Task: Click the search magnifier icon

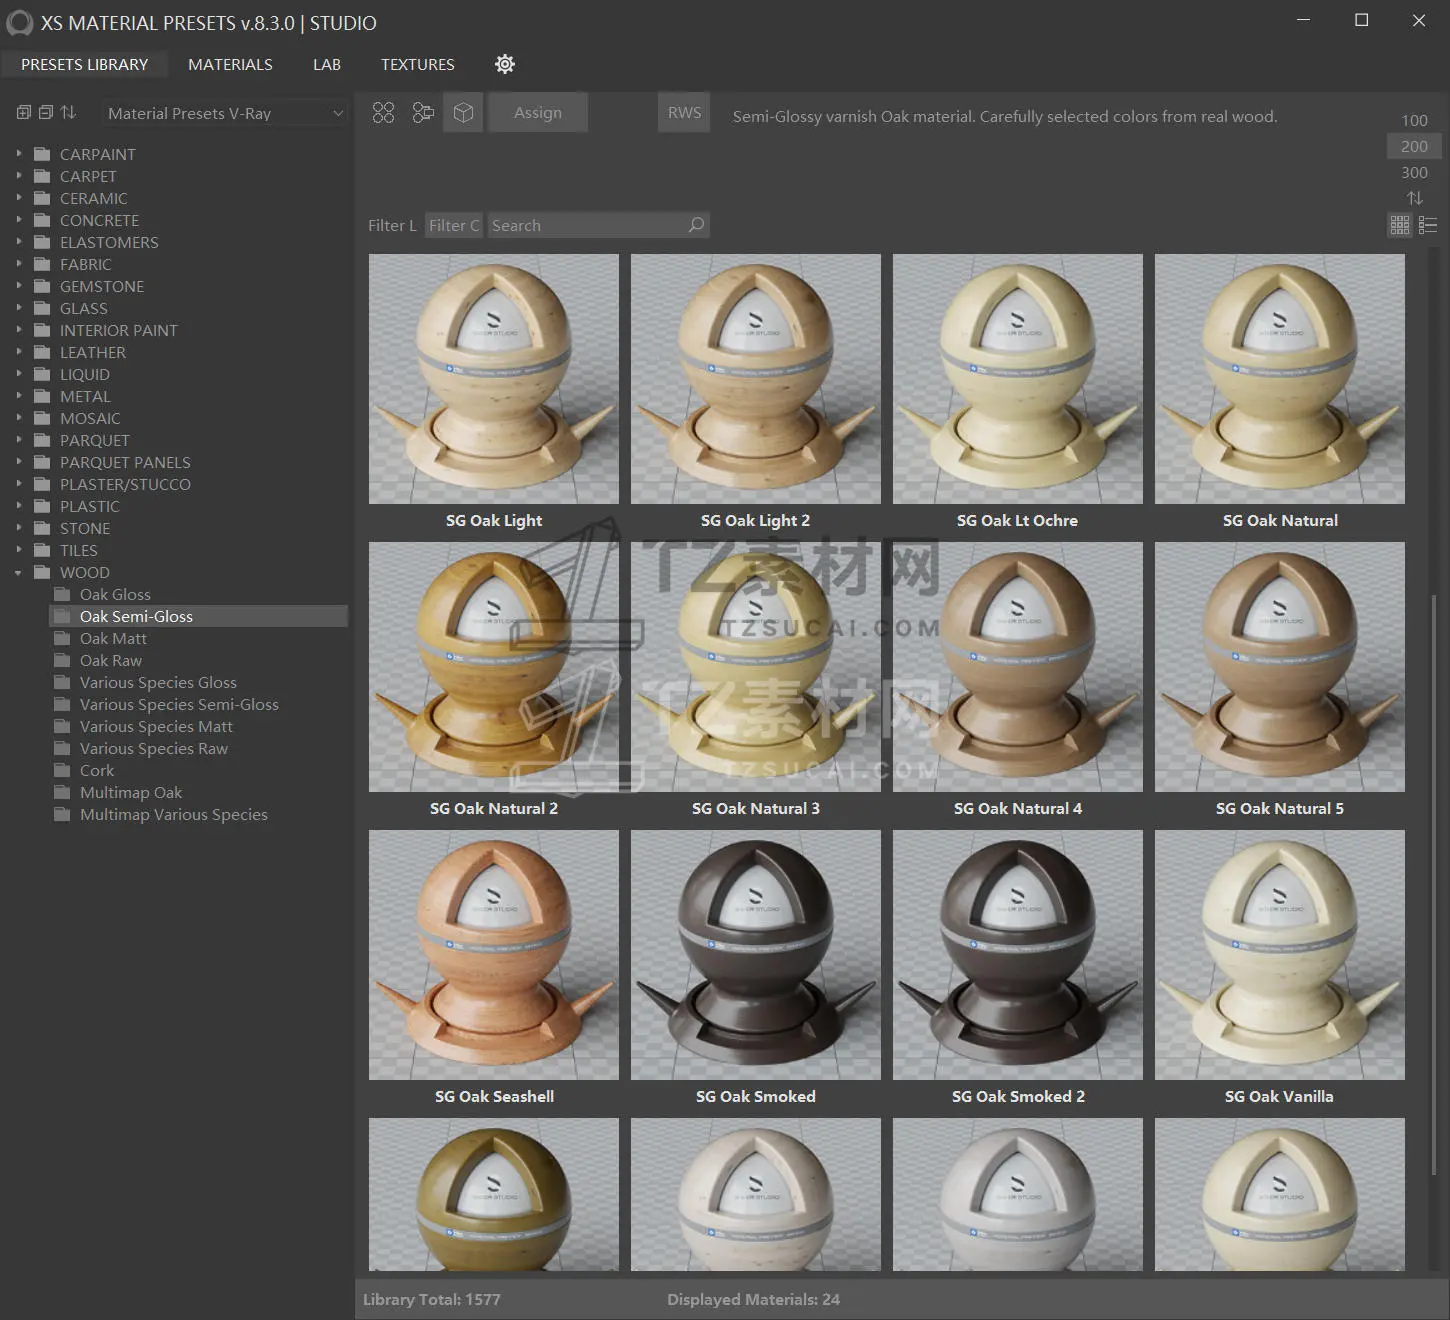Action: 696,225
